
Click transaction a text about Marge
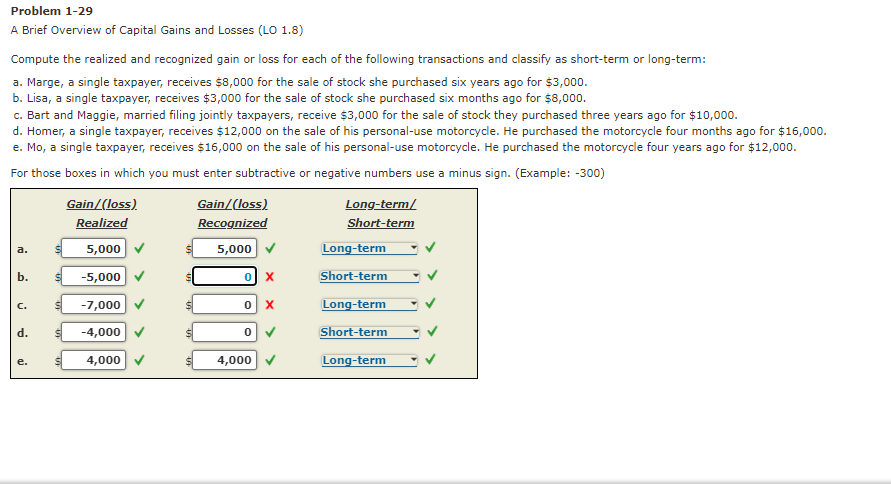(x=300, y=82)
